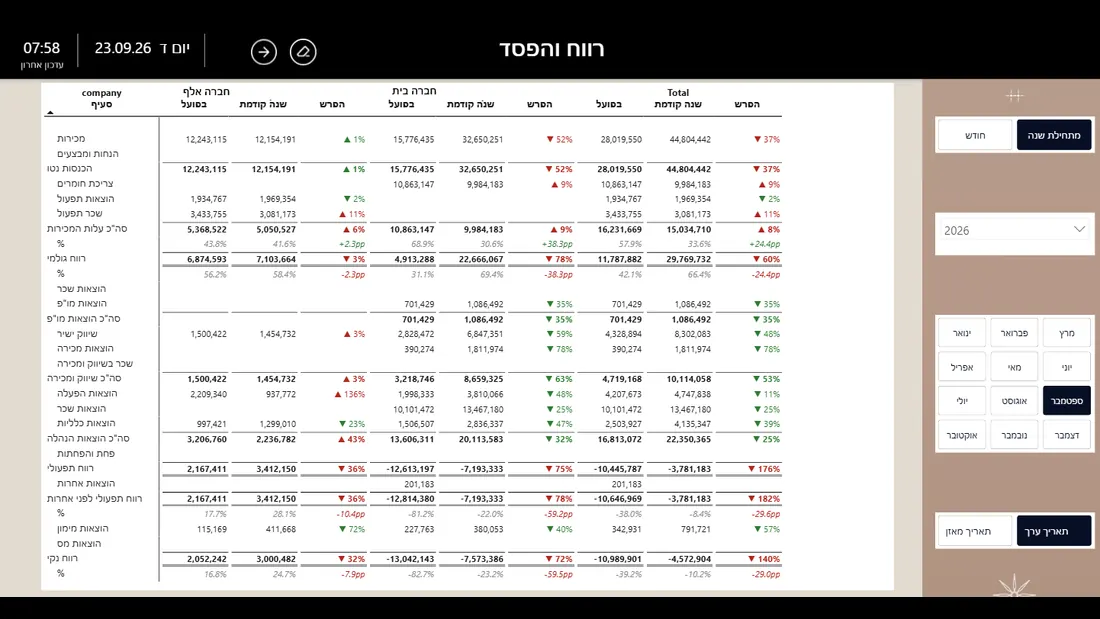Pick the יוני month button
This screenshot has width=1100, height=619.
pos(1067,367)
